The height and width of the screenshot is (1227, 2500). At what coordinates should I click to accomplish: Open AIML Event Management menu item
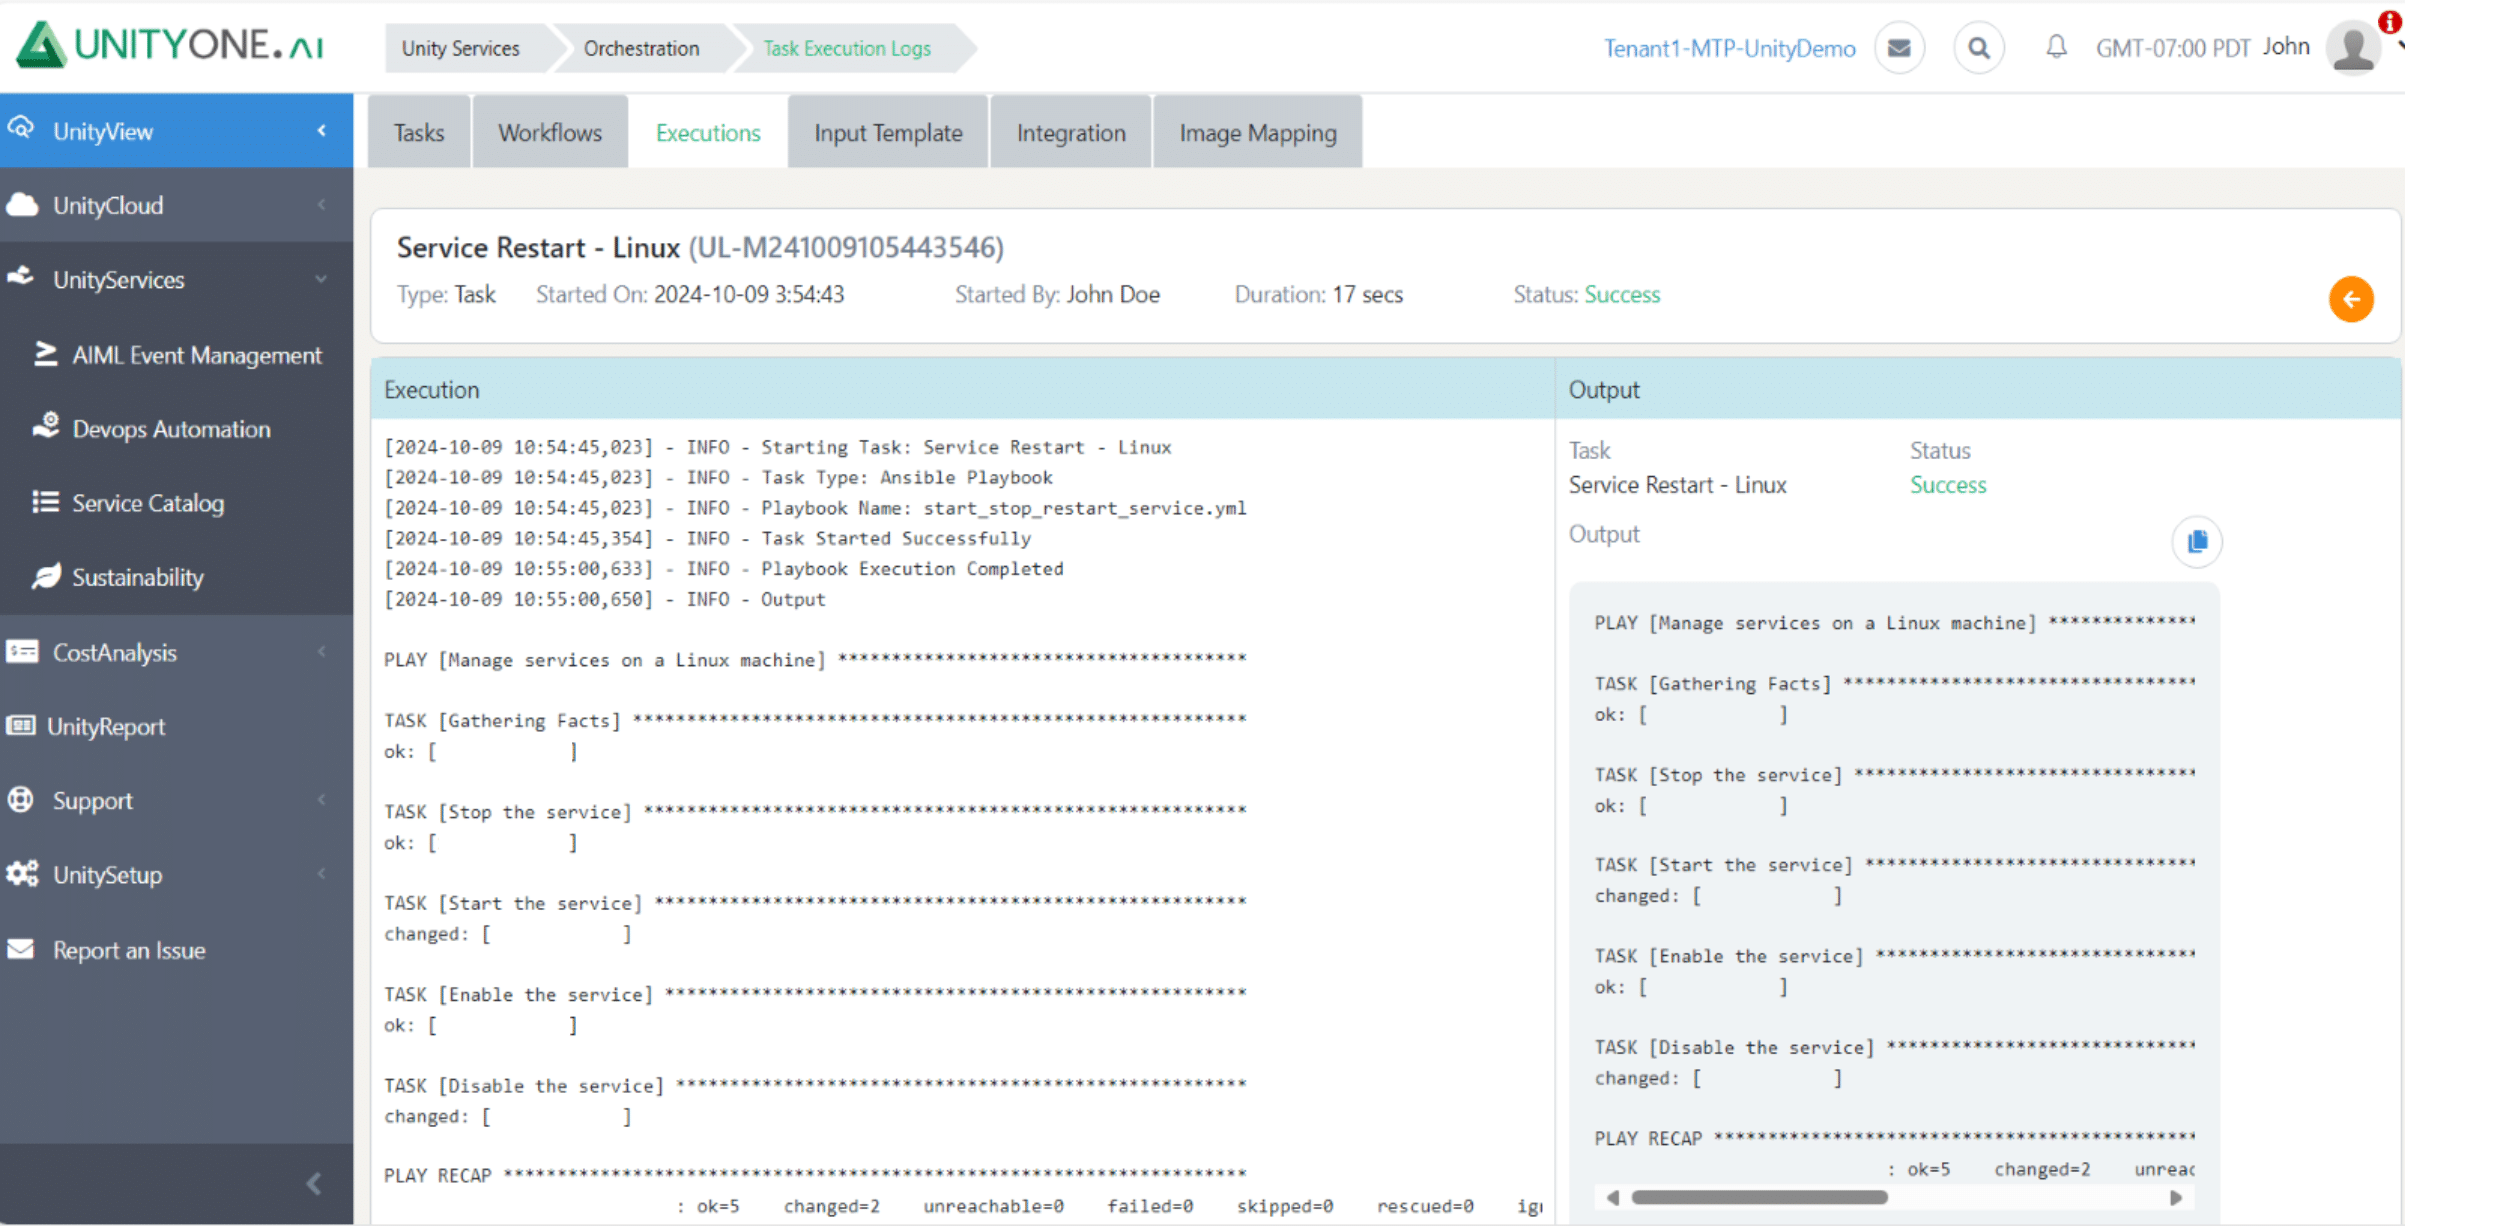[x=196, y=355]
